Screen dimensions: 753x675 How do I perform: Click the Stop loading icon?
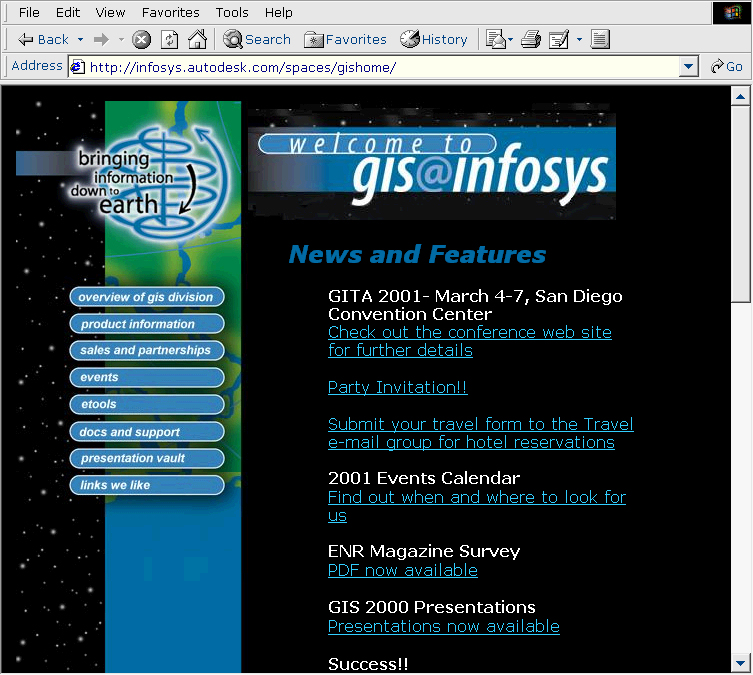point(141,39)
